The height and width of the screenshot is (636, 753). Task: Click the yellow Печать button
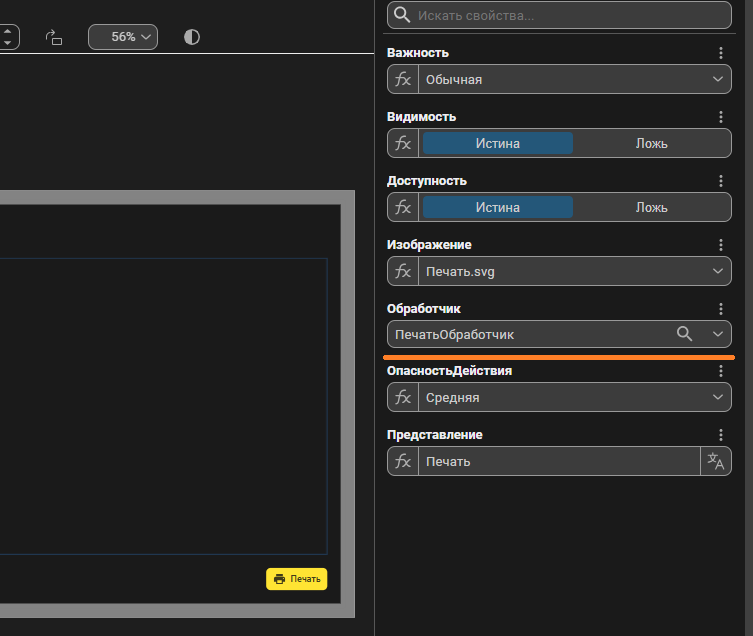(x=296, y=579)
